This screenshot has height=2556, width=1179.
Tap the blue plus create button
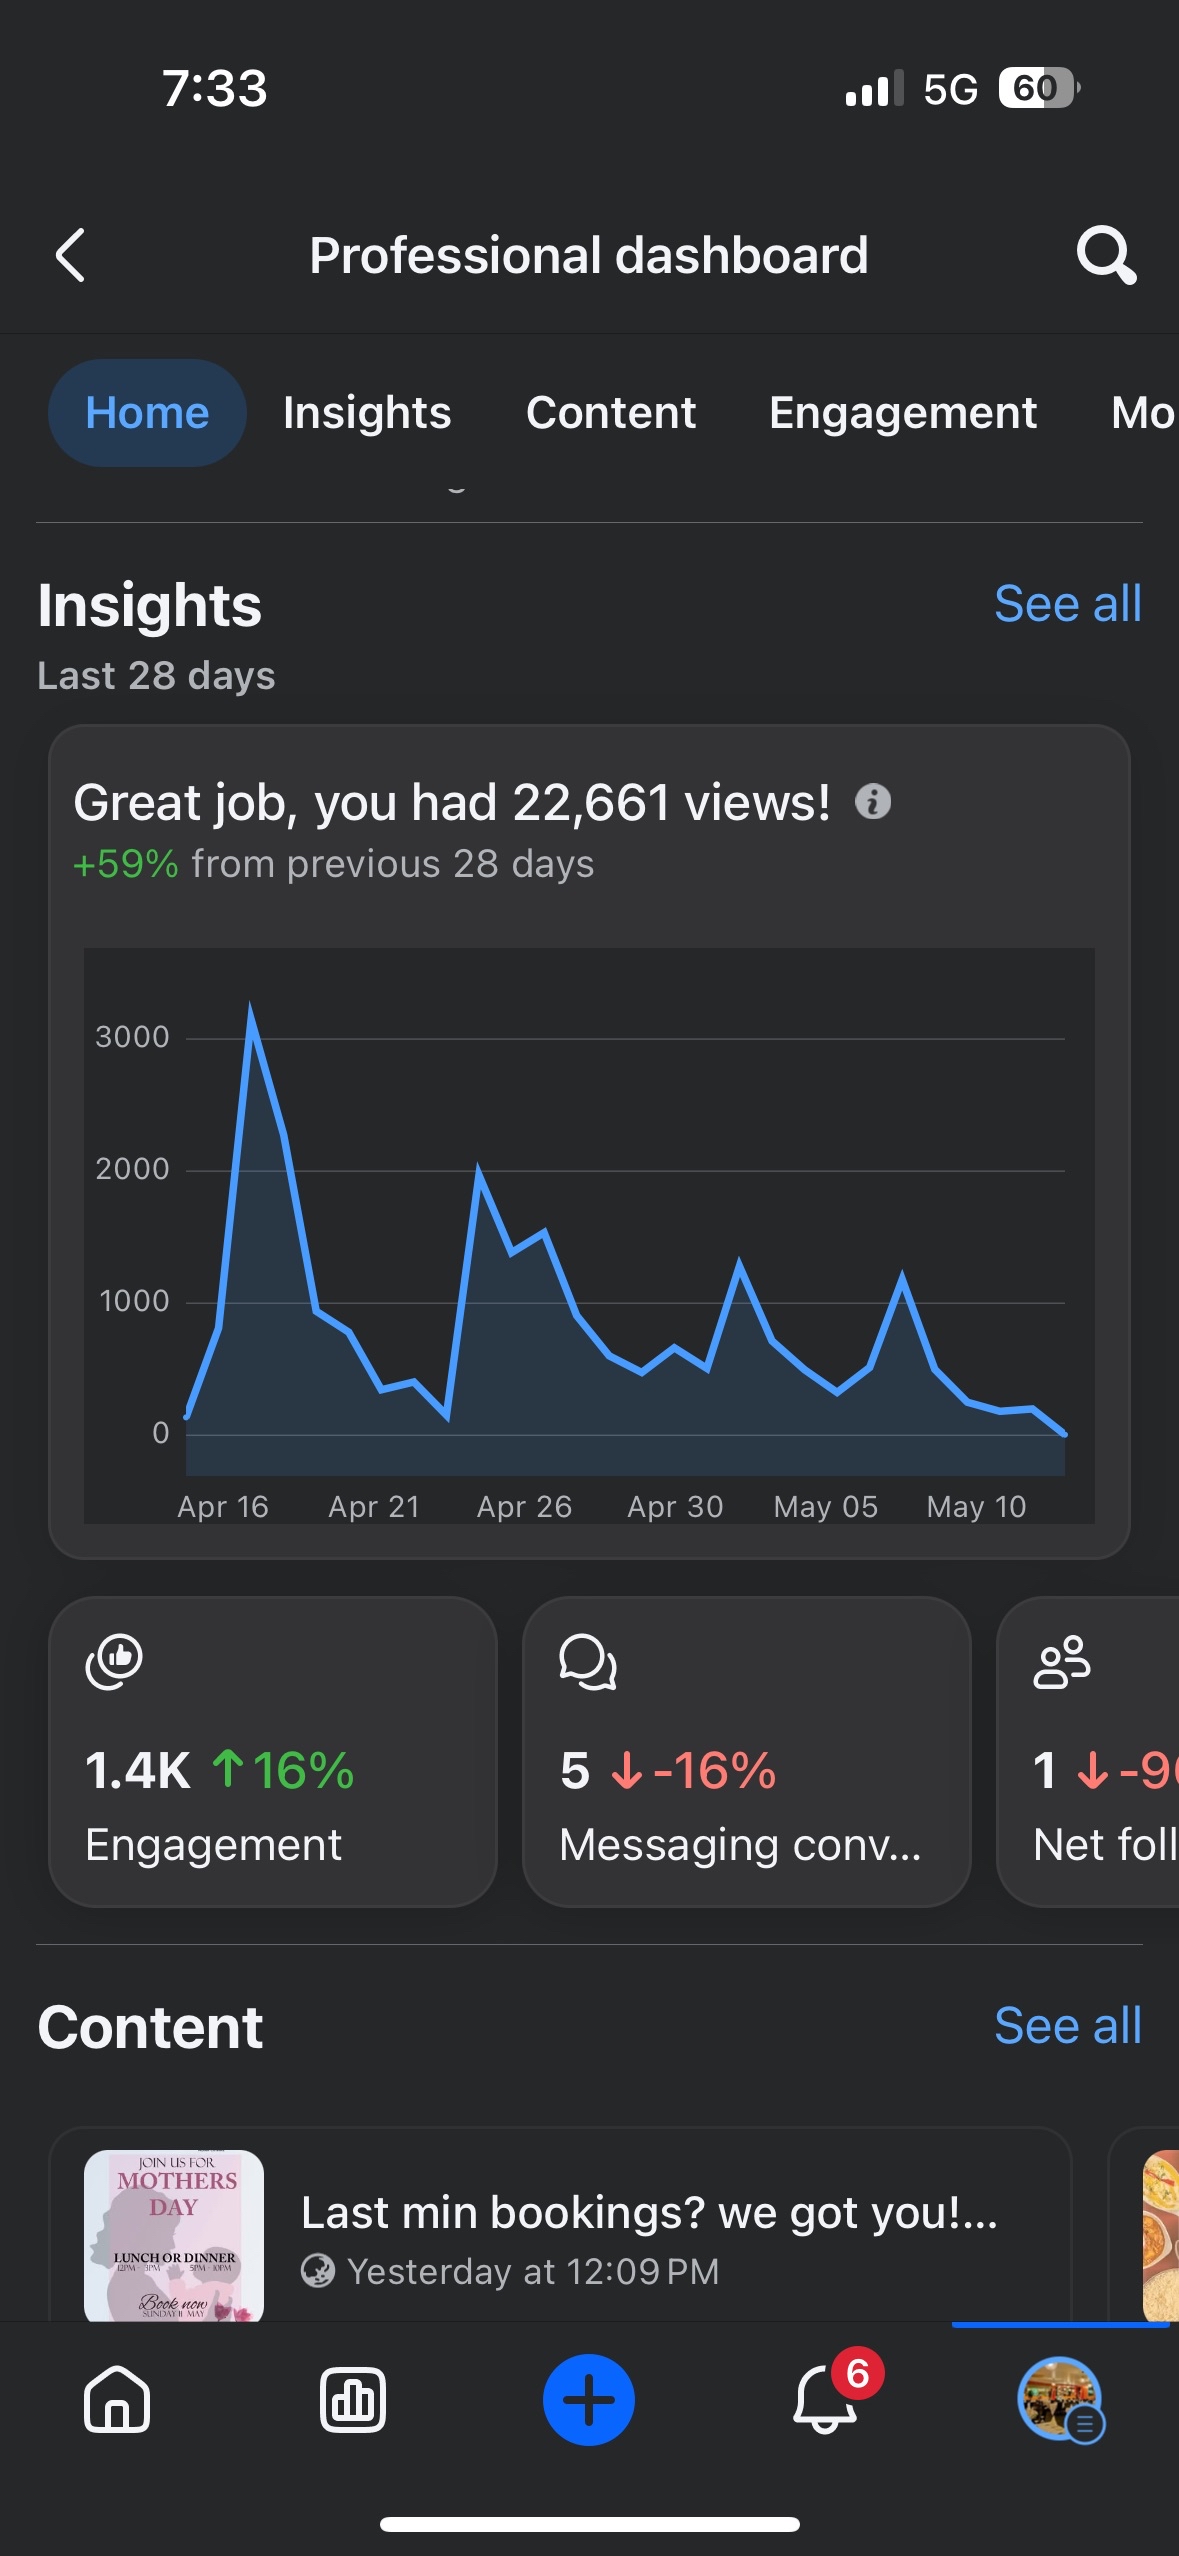point(589,2399)
